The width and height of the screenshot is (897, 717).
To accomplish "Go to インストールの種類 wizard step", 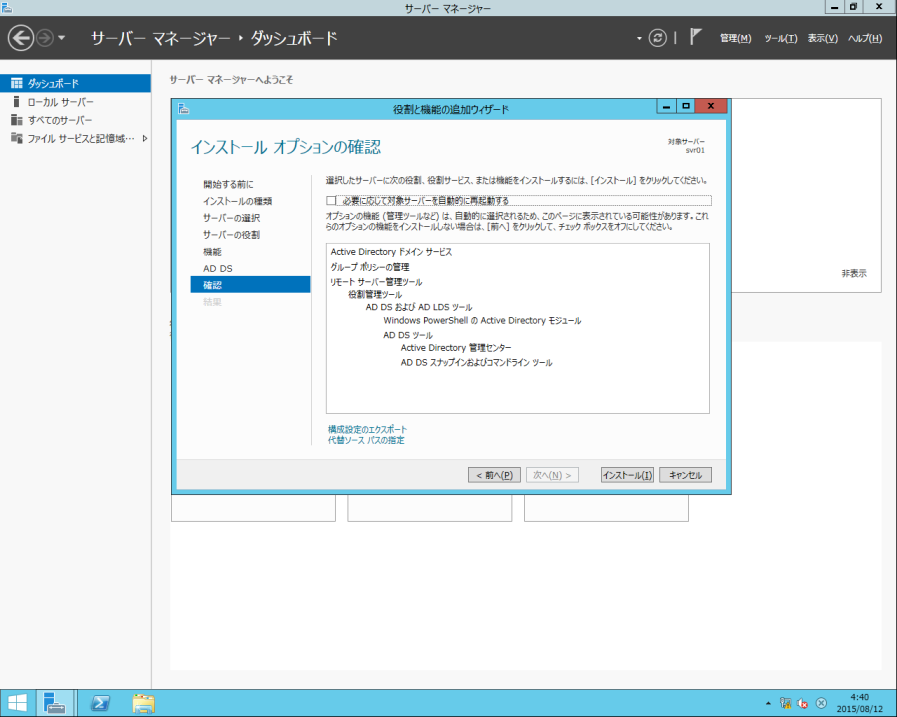I will [237, 201].
